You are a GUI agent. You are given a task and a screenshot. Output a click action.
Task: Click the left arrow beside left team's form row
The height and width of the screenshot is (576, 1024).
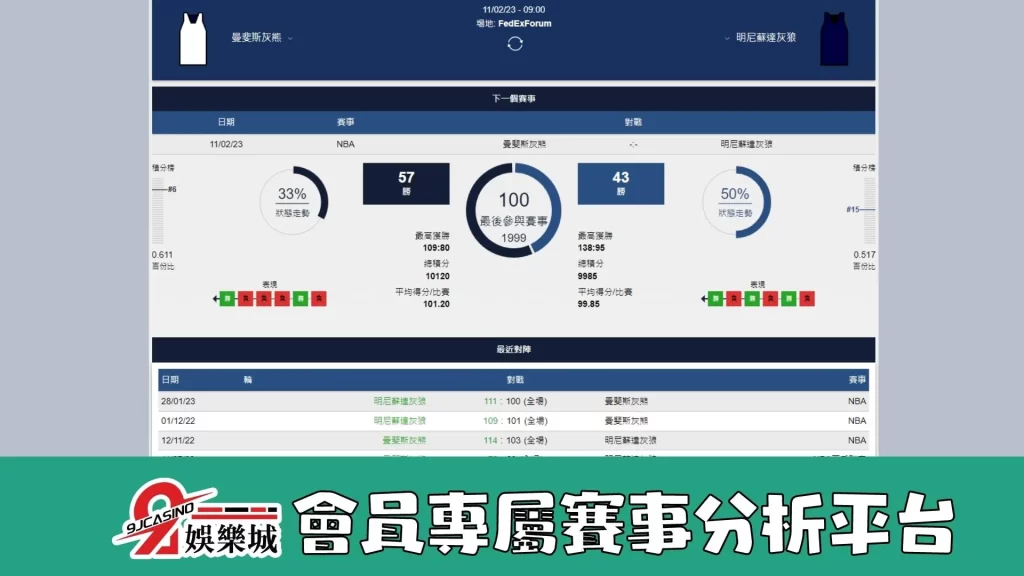point(216,299)
